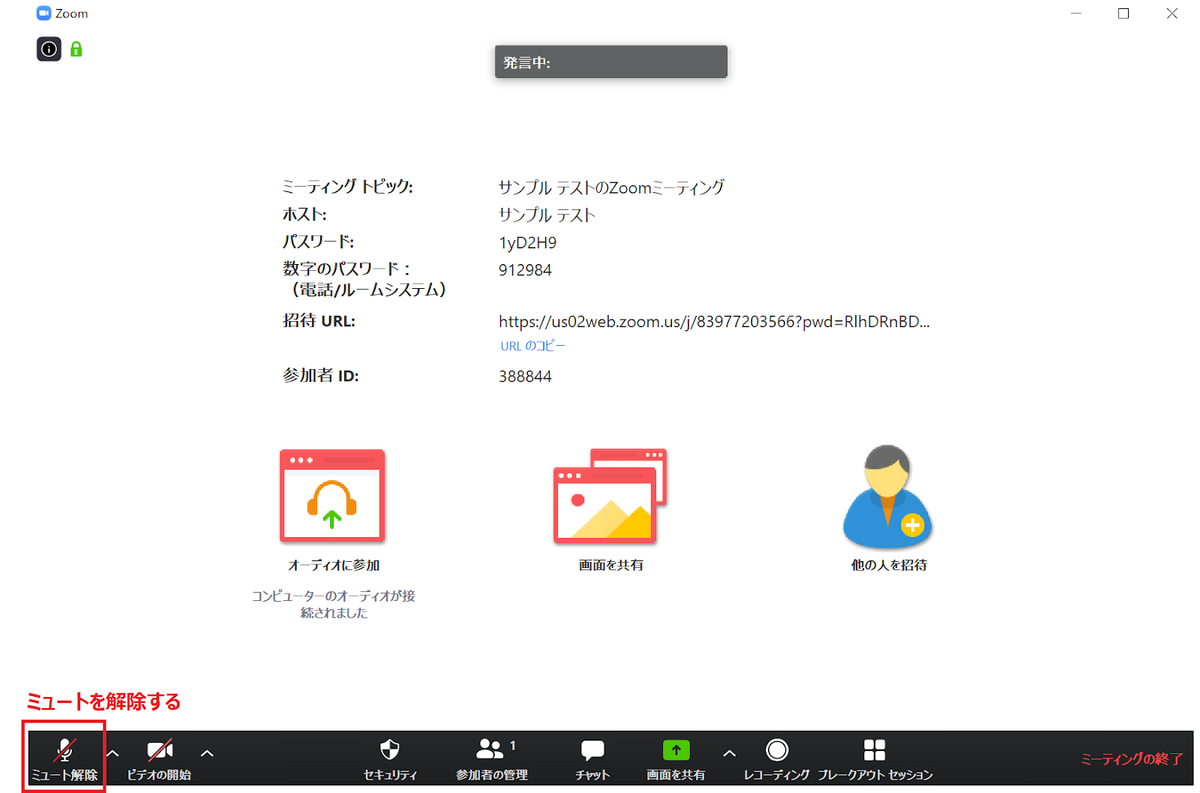Click Zoom logo in title bar
1200x793 pixels.
point(43,13)
